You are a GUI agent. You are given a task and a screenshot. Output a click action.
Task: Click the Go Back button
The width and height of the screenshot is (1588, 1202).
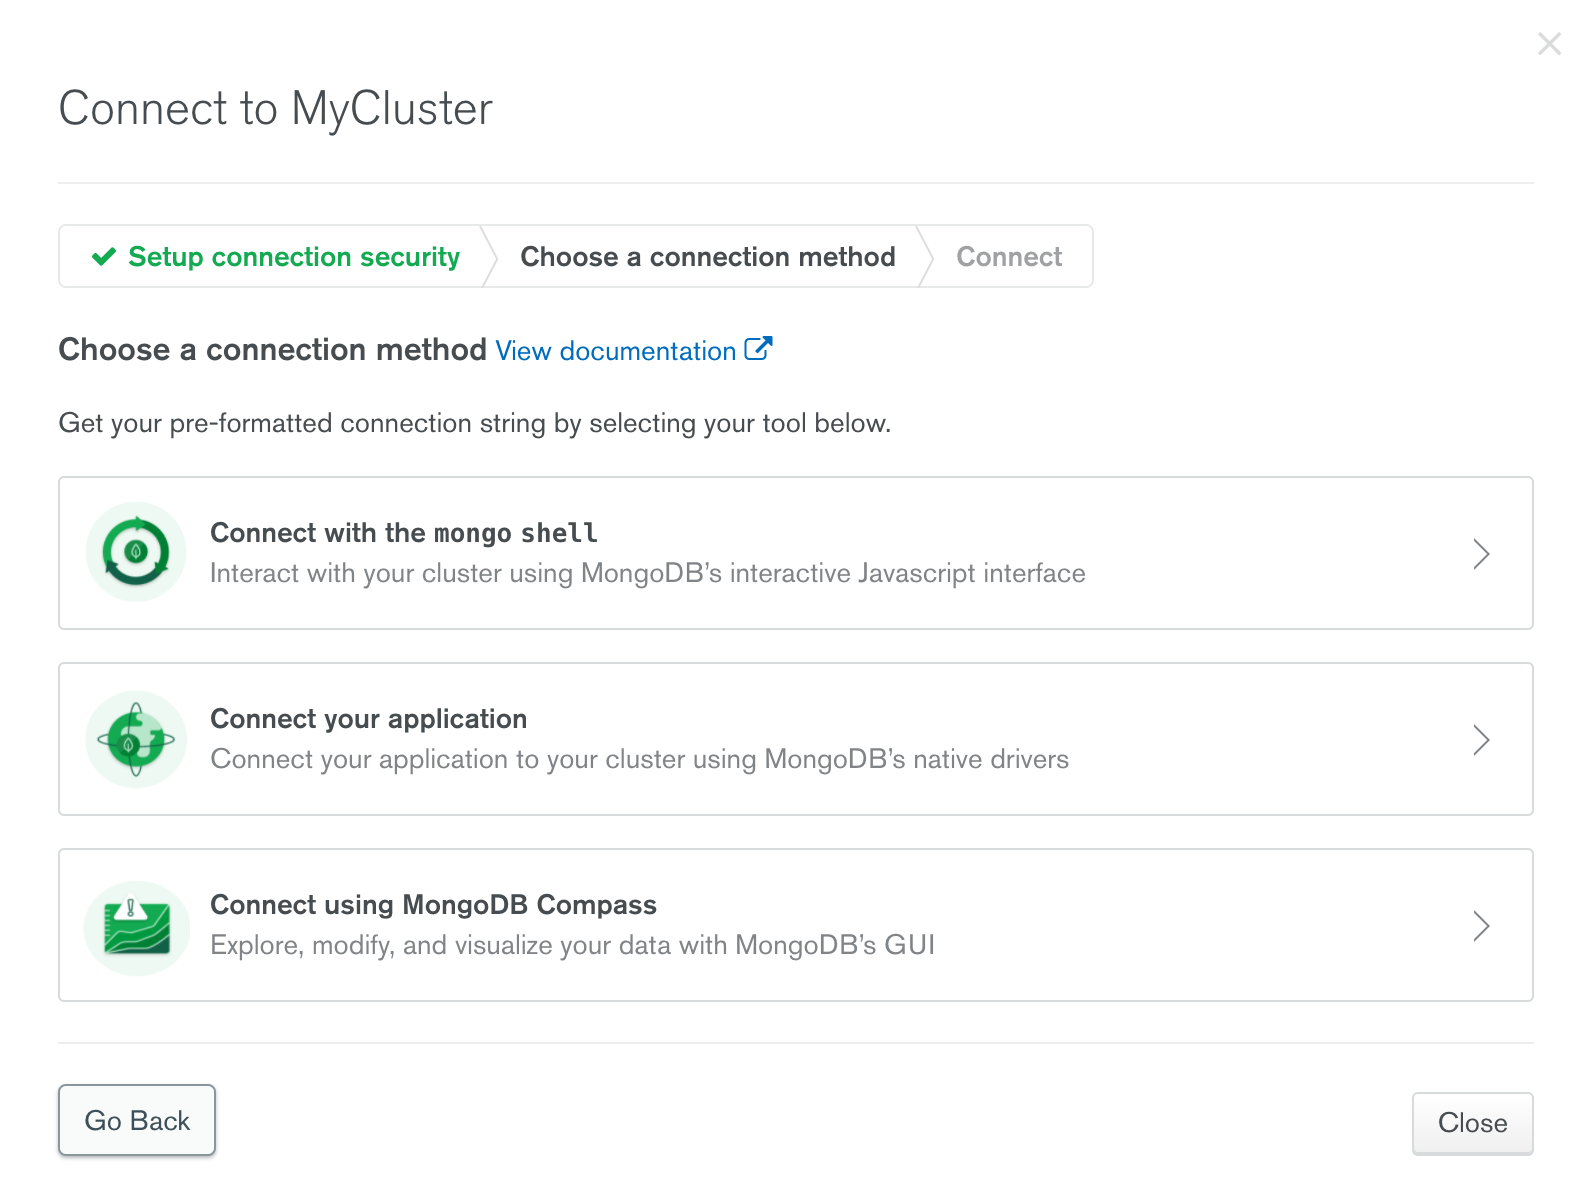coord(137,1120)
